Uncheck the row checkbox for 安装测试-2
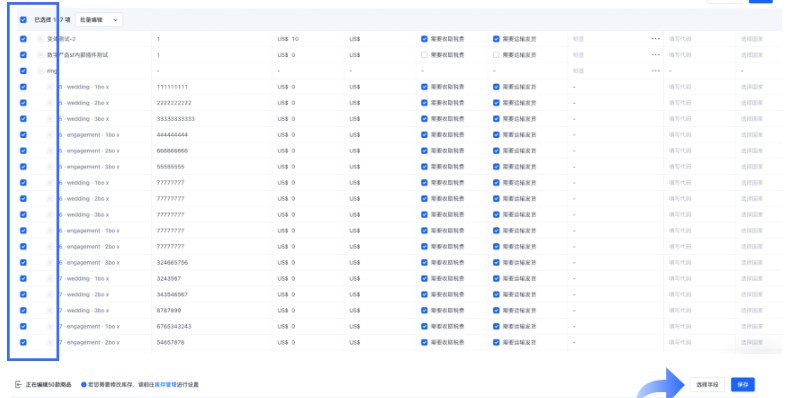The width and height of the screenshot is (789, 398). [23, 39]
